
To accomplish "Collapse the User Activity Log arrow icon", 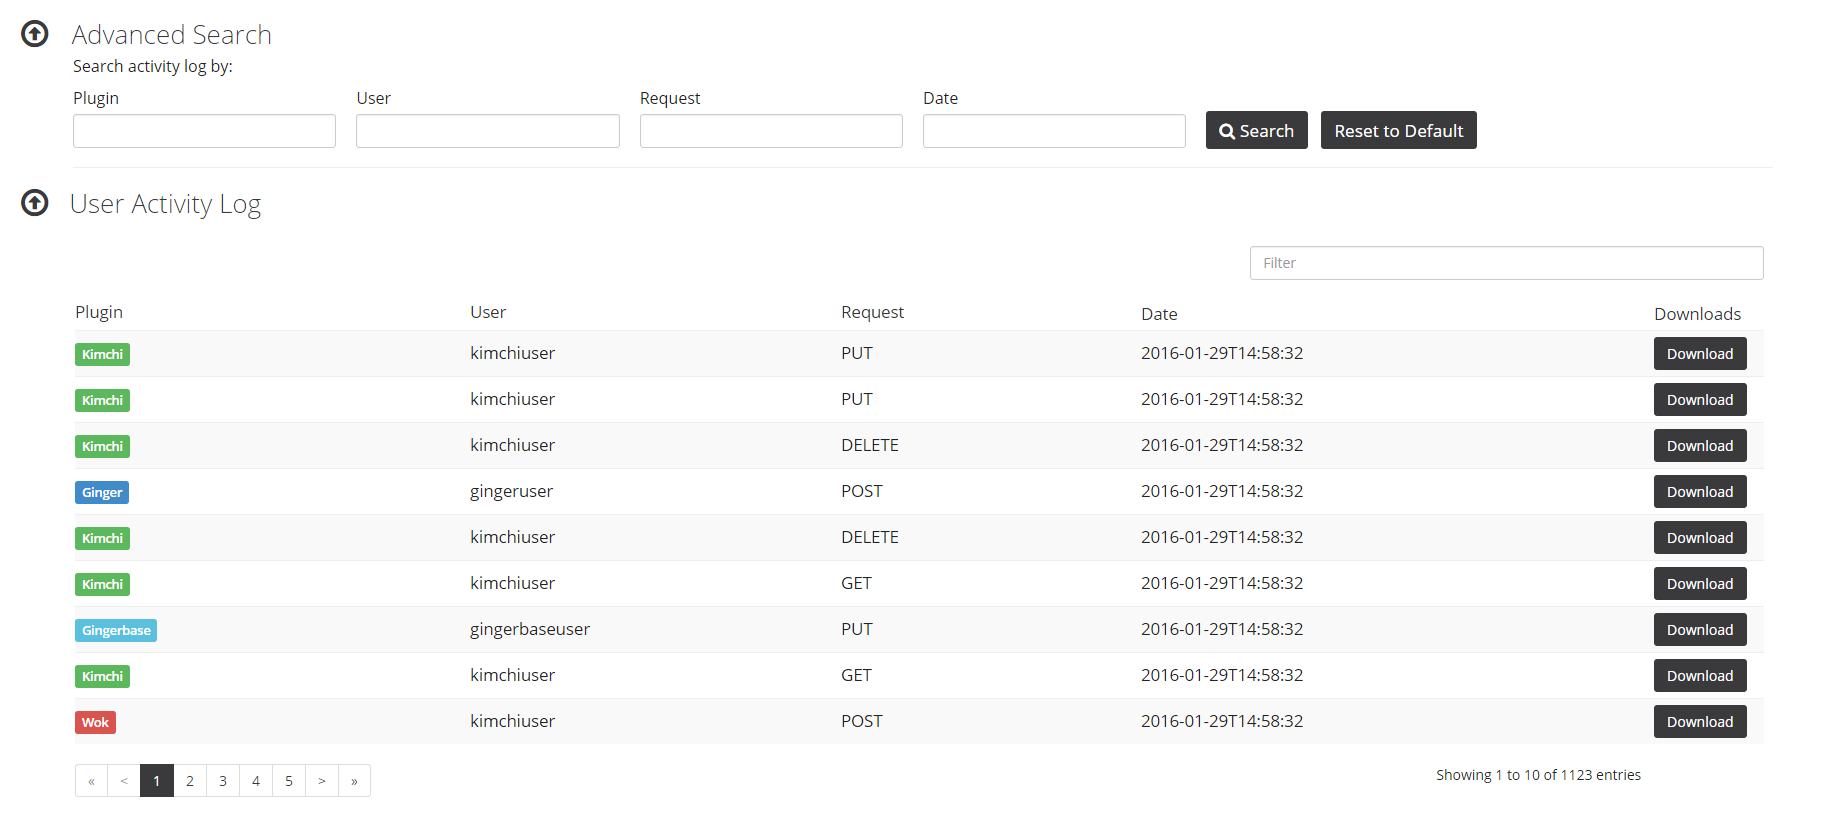I will pyautogui.click(x=35, y=203).
